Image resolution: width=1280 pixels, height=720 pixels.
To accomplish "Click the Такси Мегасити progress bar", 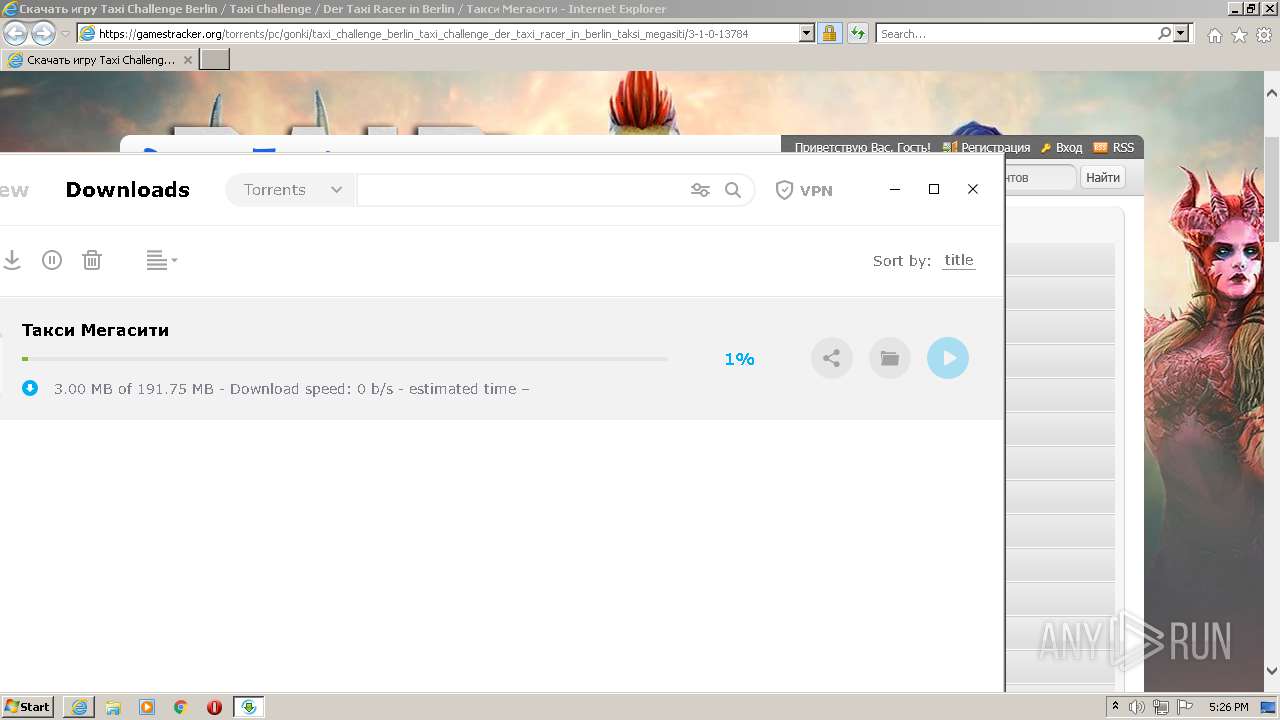I will pyautogui.click(x=345, y=358).
